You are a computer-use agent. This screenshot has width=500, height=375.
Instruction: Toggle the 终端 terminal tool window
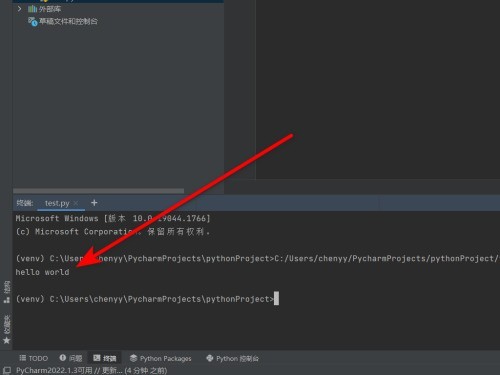coord(105,358)
